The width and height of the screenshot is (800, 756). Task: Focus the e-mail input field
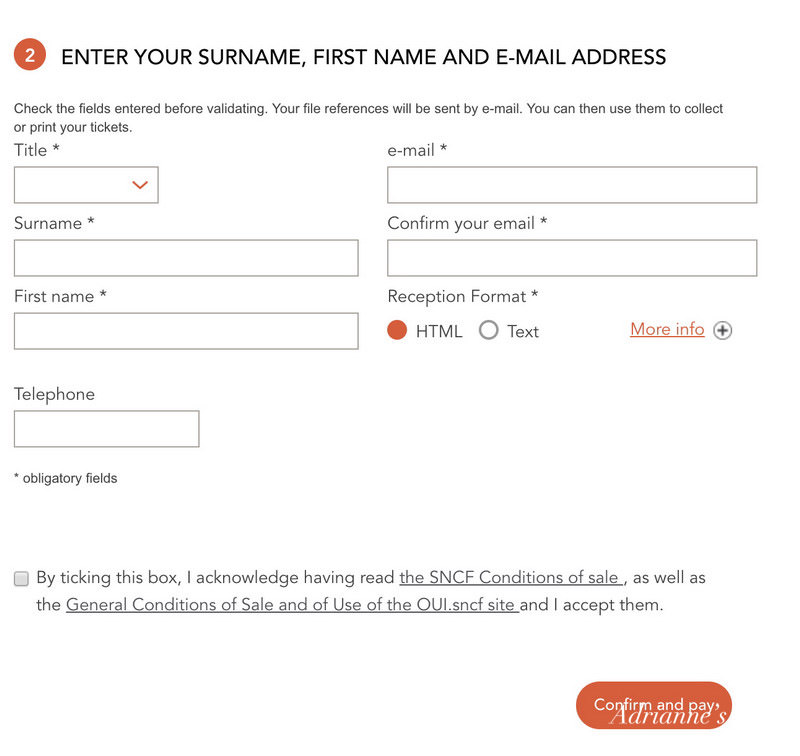click(x=572, y=185)
